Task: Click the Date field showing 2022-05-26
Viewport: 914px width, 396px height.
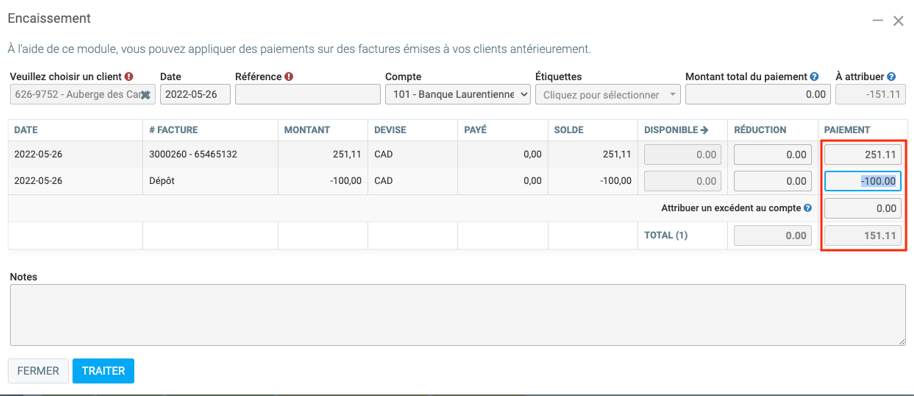Action: 195,94
